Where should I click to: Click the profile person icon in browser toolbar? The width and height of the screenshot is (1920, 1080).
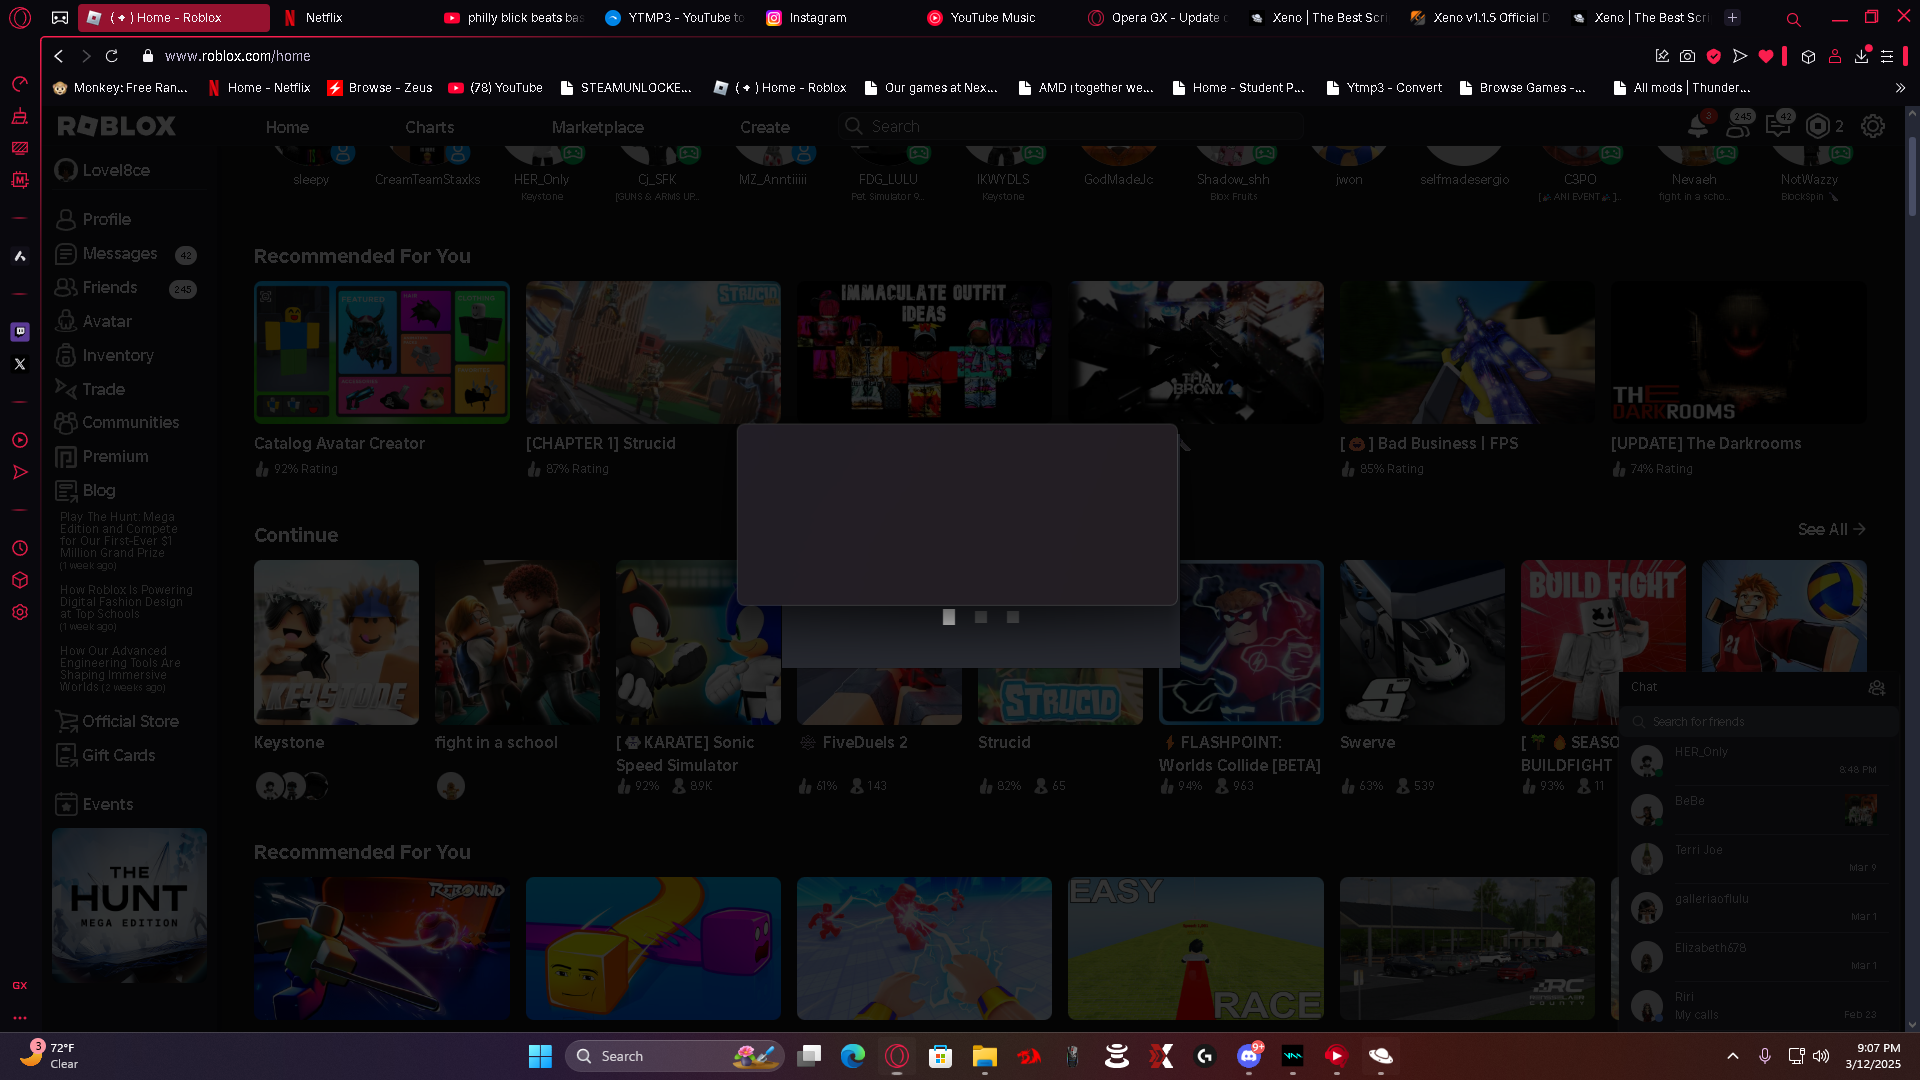(x=1835, y=56)
